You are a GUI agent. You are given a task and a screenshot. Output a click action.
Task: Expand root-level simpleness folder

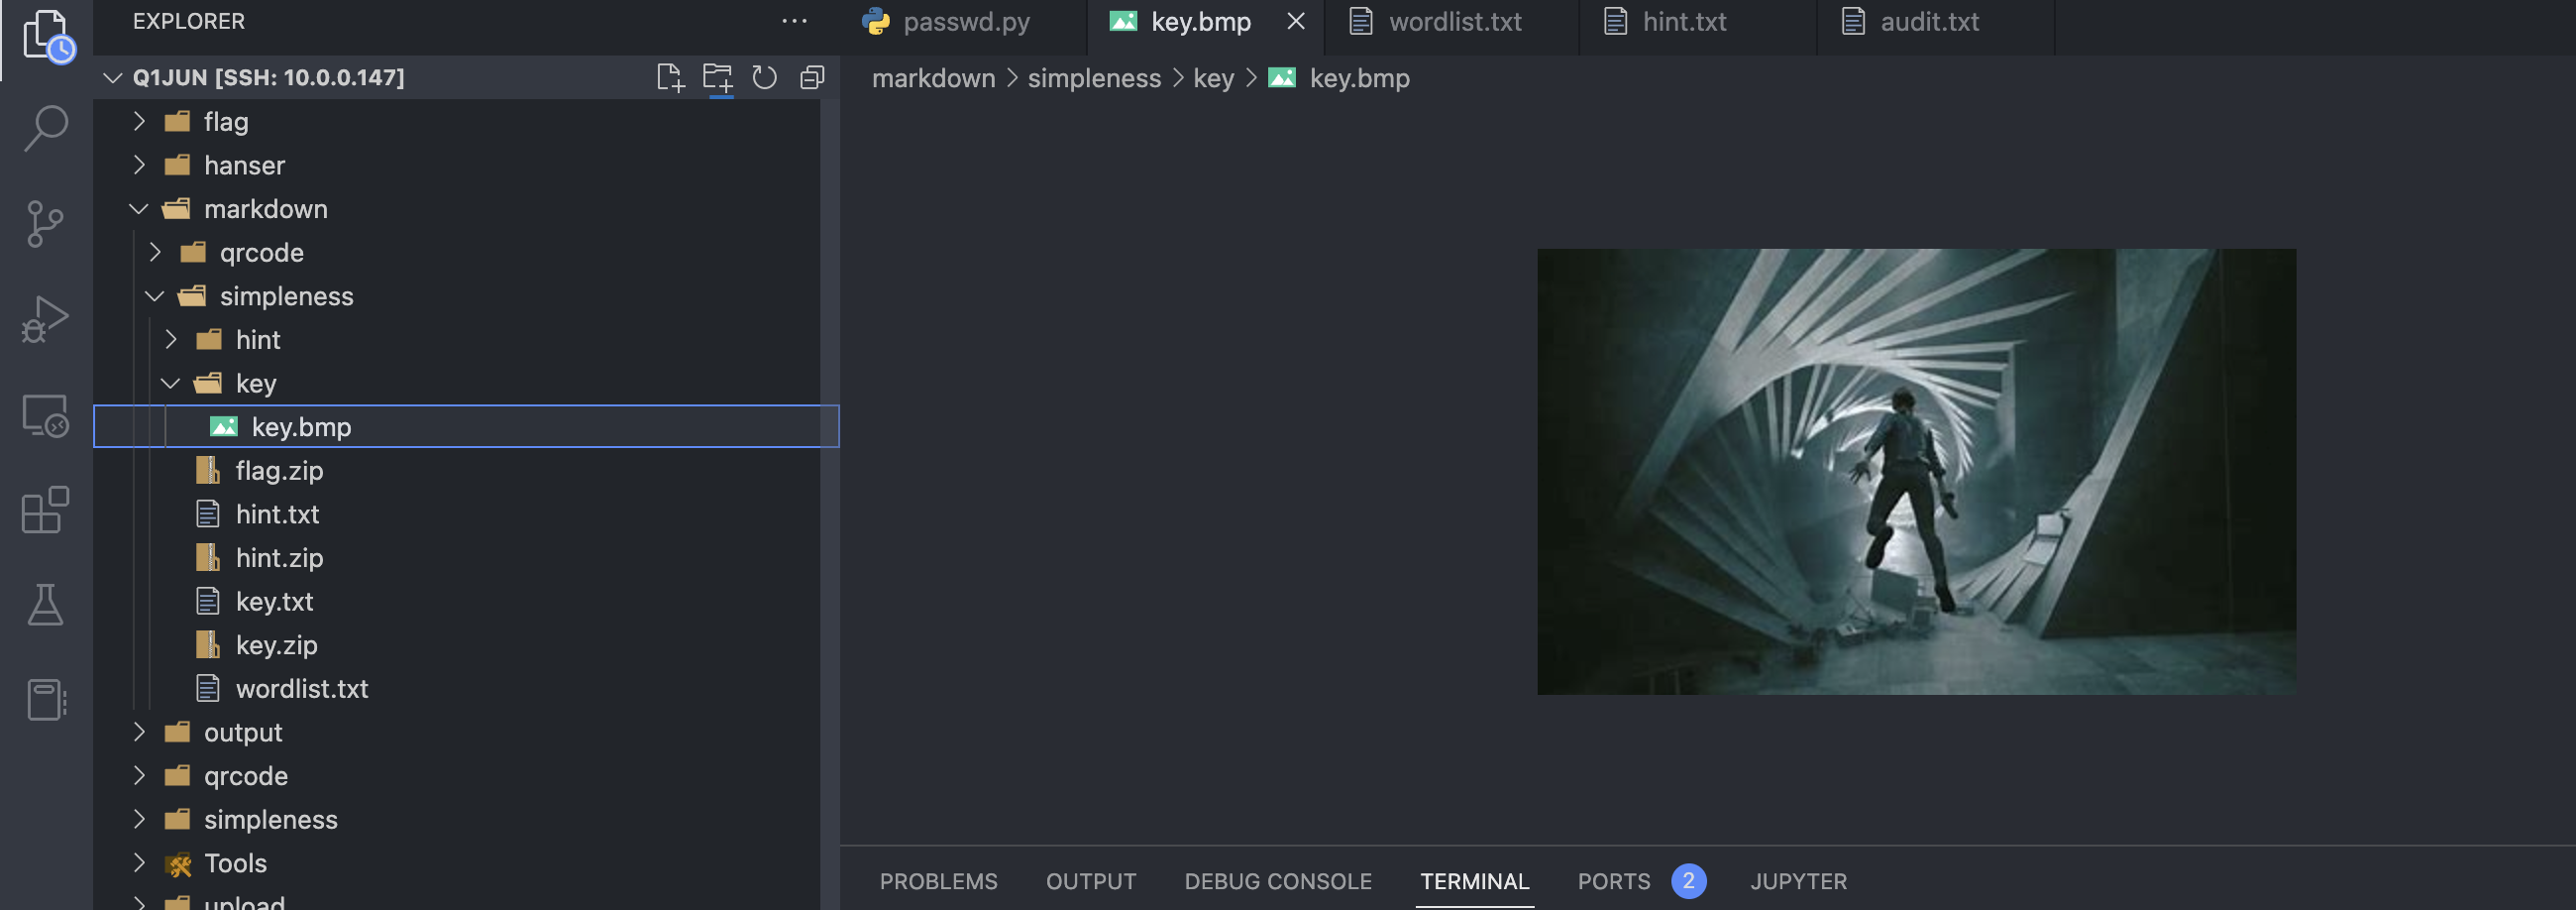pyautogui.click(x=139, y=819)
